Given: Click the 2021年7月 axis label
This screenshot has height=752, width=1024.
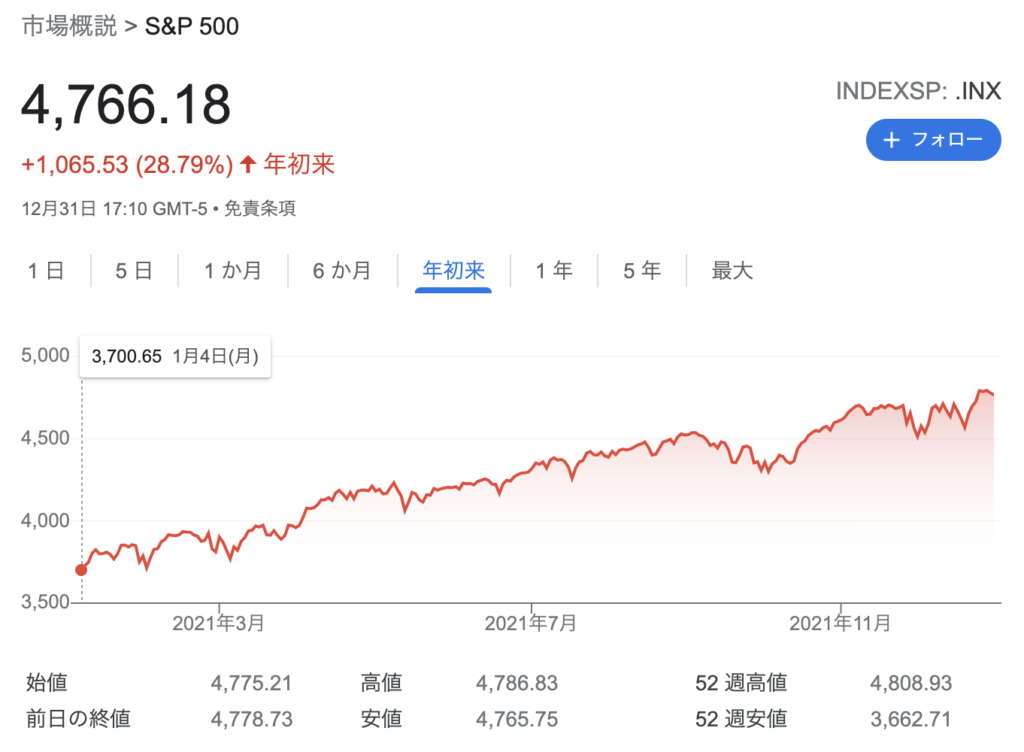Looking at the screenshot, I should click(530, 623).
